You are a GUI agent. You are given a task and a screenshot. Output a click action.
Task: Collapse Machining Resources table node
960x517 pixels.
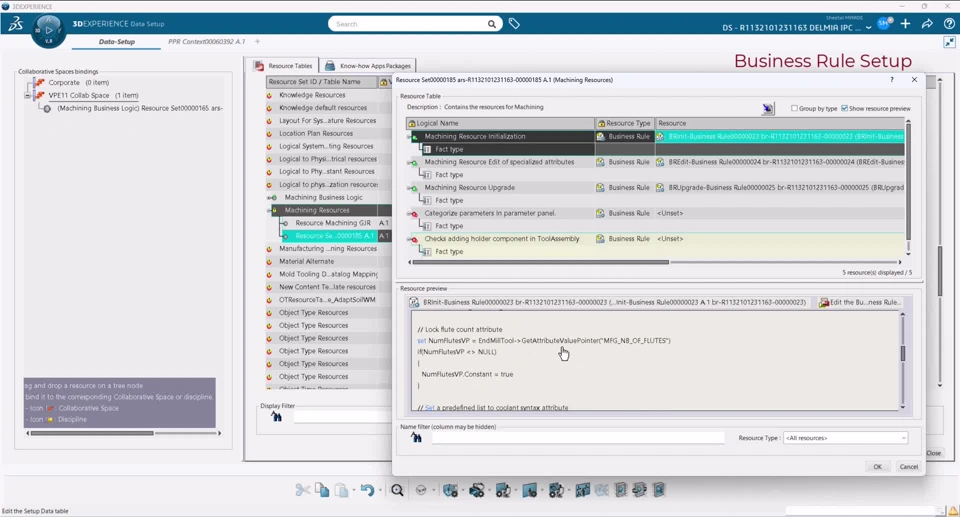269,210
